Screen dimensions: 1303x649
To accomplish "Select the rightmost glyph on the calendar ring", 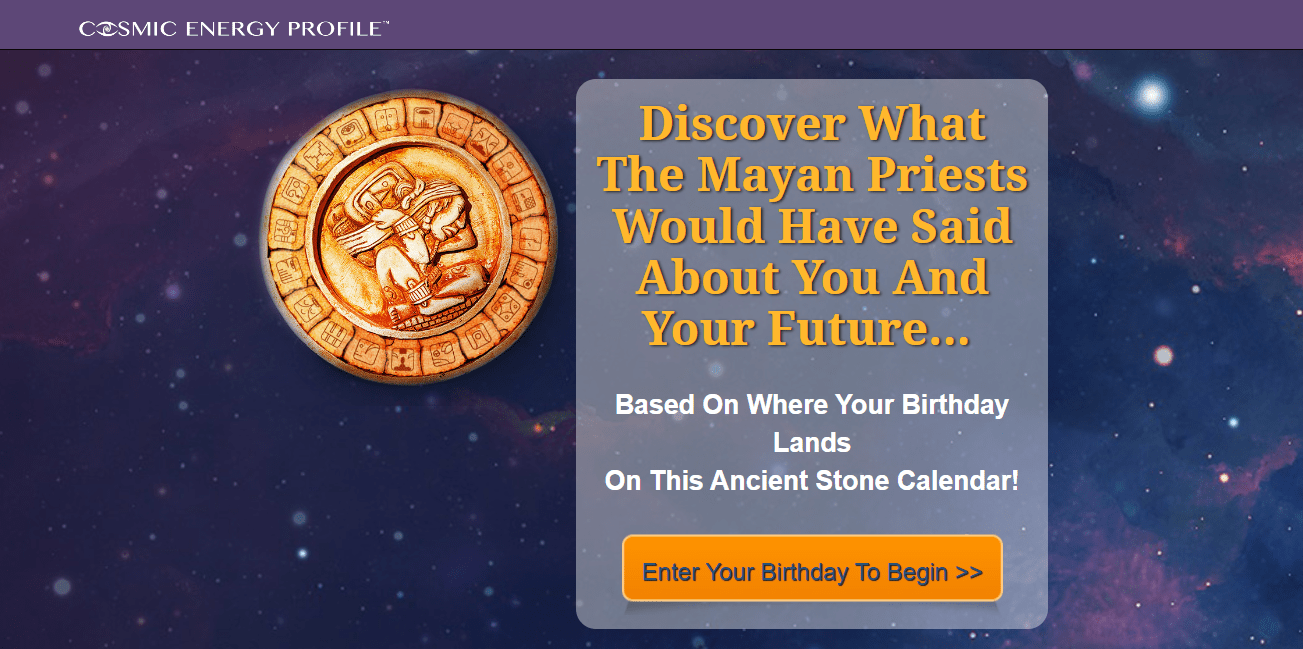I will tap(532, 236).
